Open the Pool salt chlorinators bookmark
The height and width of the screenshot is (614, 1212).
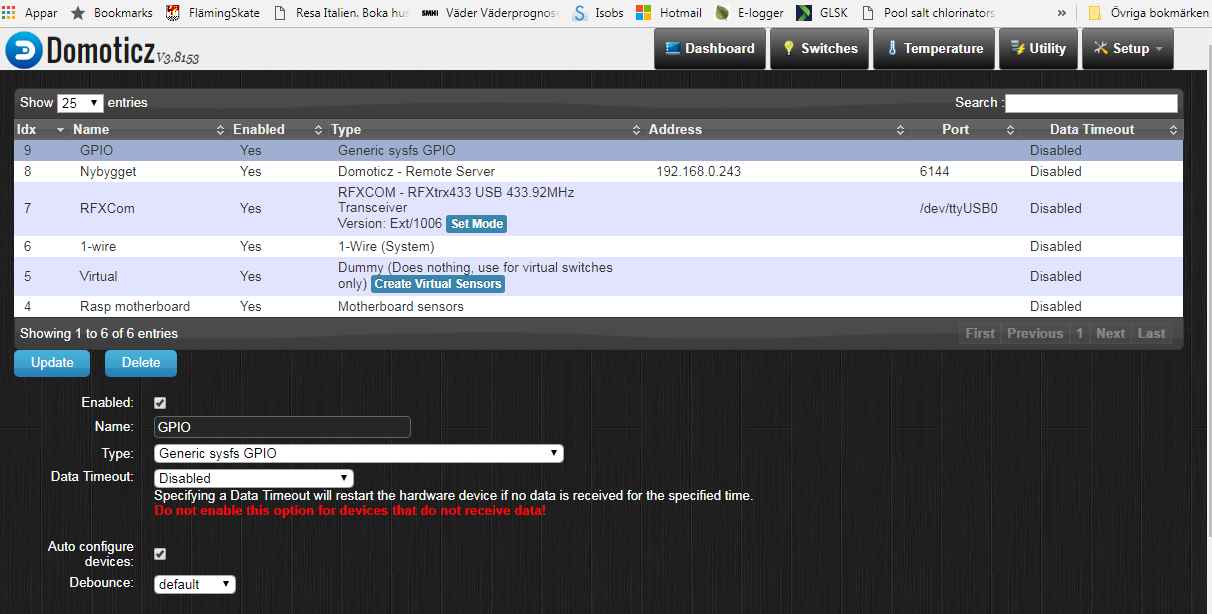click(927, 14)
